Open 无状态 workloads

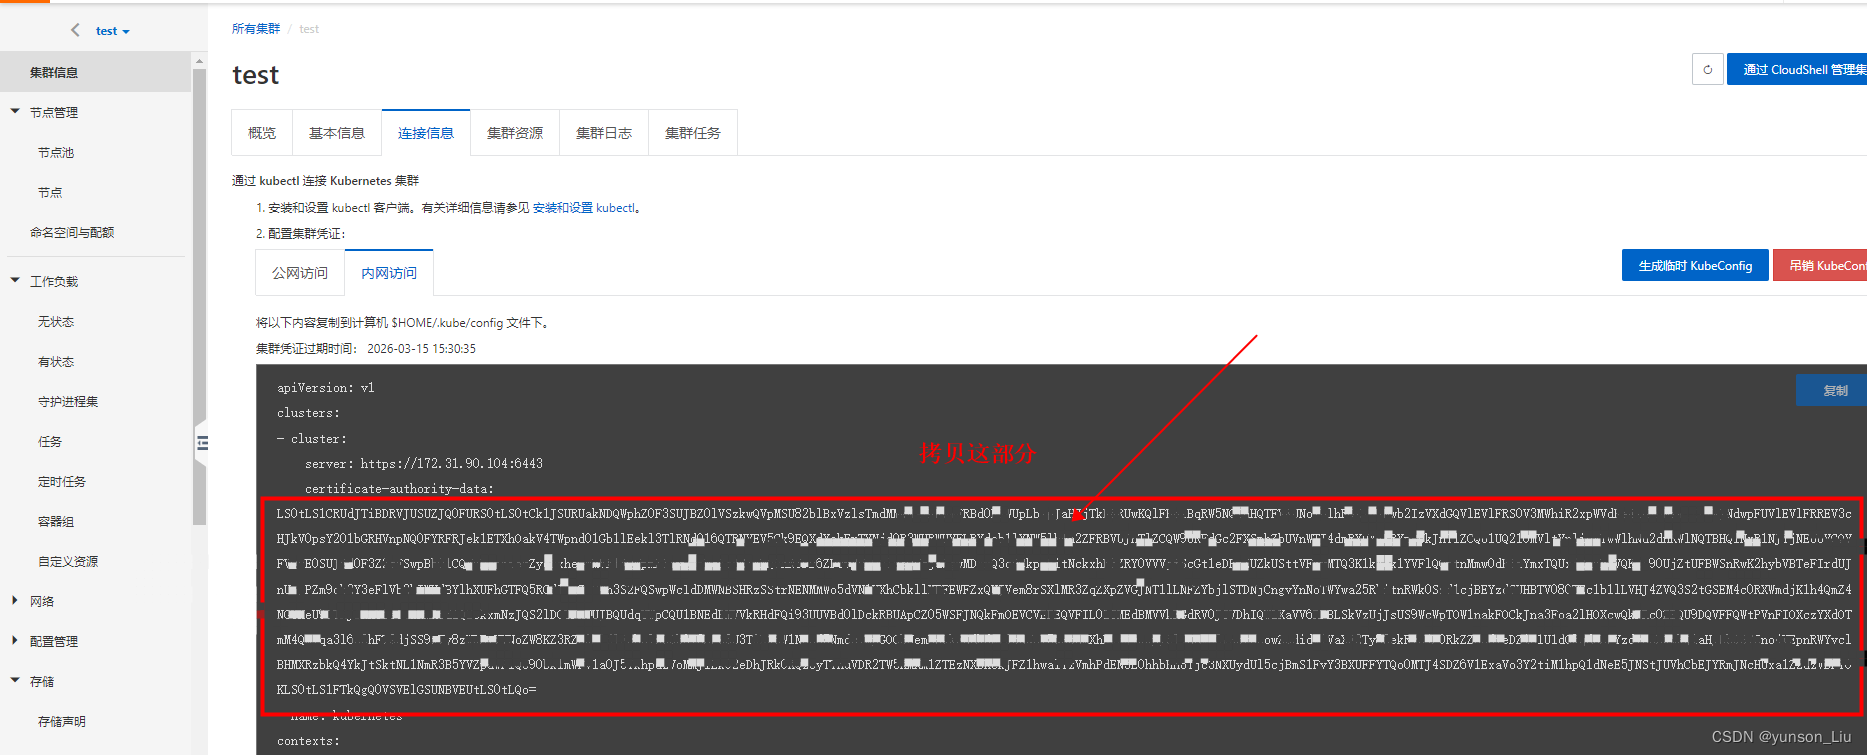[56, 322]
